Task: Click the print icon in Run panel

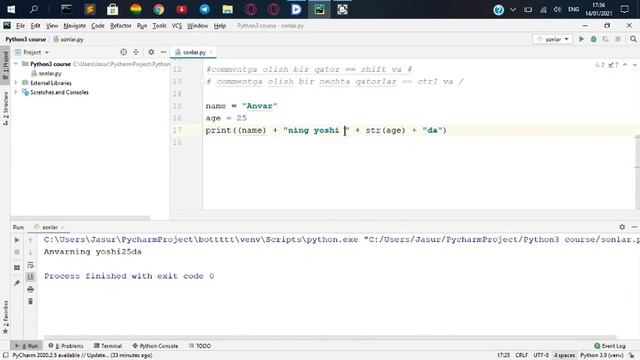Action: point(30,289)
